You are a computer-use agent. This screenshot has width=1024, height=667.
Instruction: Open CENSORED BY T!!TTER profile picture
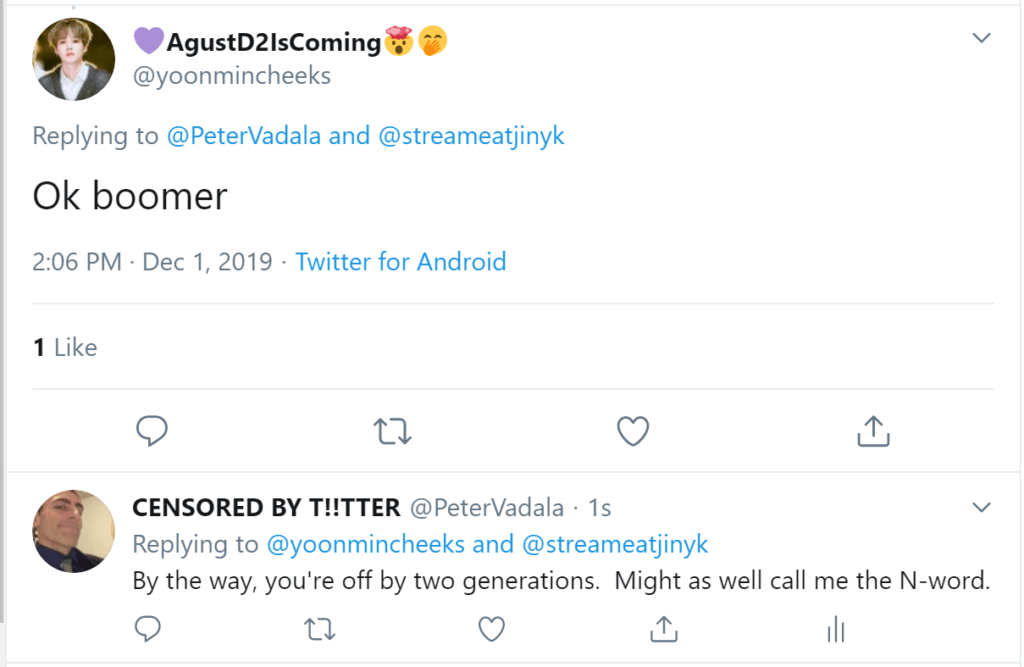(74, 530)
